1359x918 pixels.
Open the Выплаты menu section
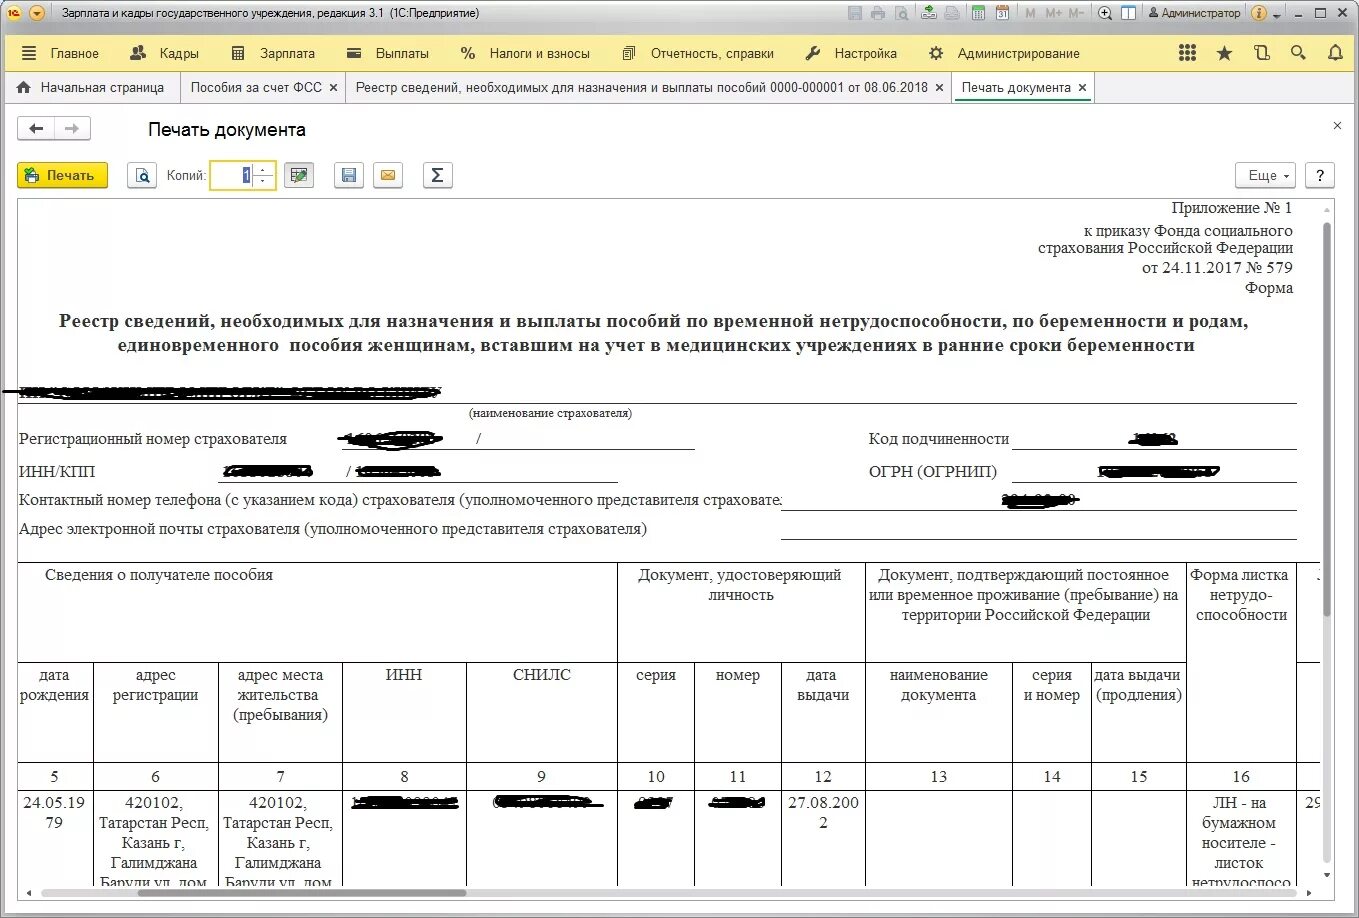coord(388,53)
